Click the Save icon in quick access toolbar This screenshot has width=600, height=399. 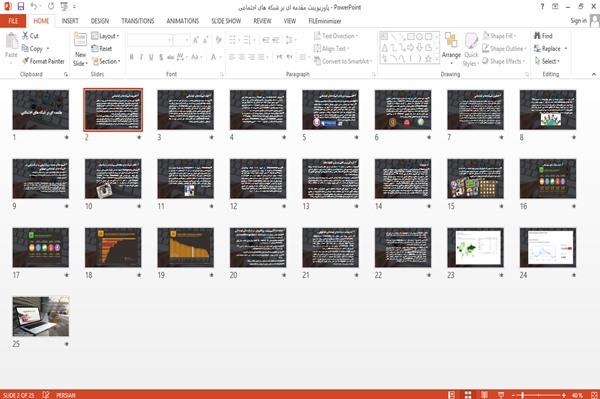click(x=21, y=7)
